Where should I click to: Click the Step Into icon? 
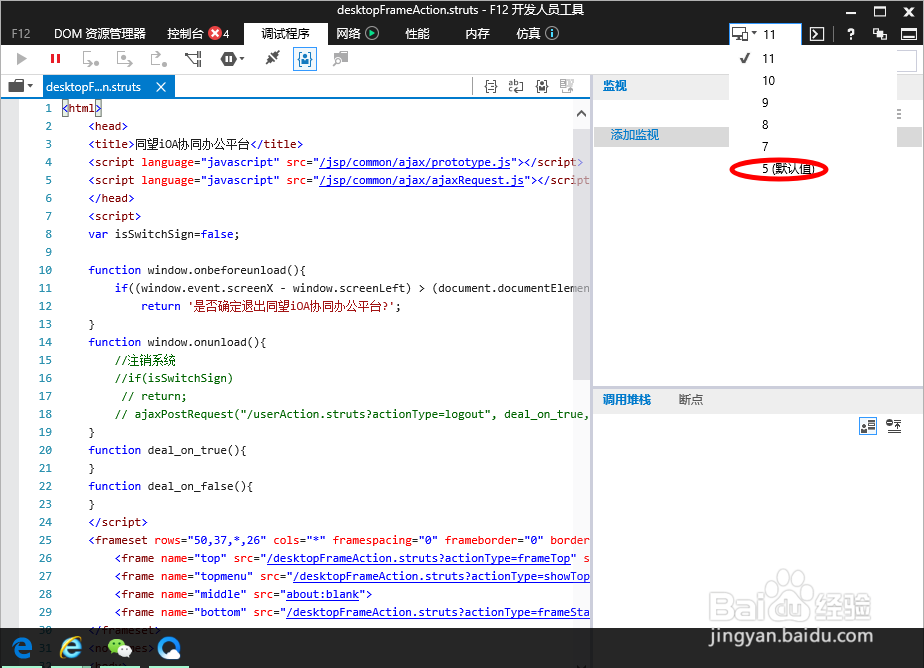click(x=90, y=59)
